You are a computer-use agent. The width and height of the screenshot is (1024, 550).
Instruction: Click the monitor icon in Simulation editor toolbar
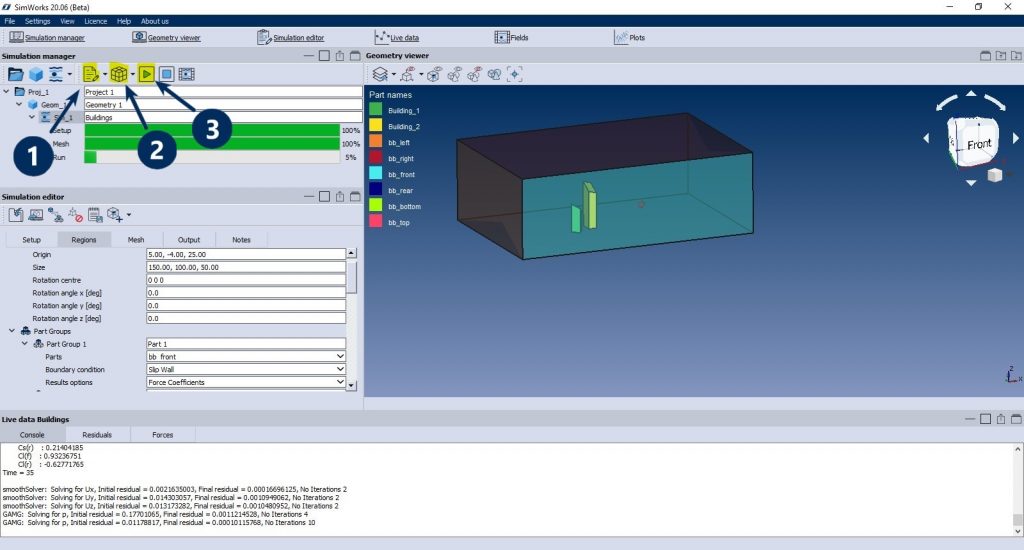(x=36, y=215)
